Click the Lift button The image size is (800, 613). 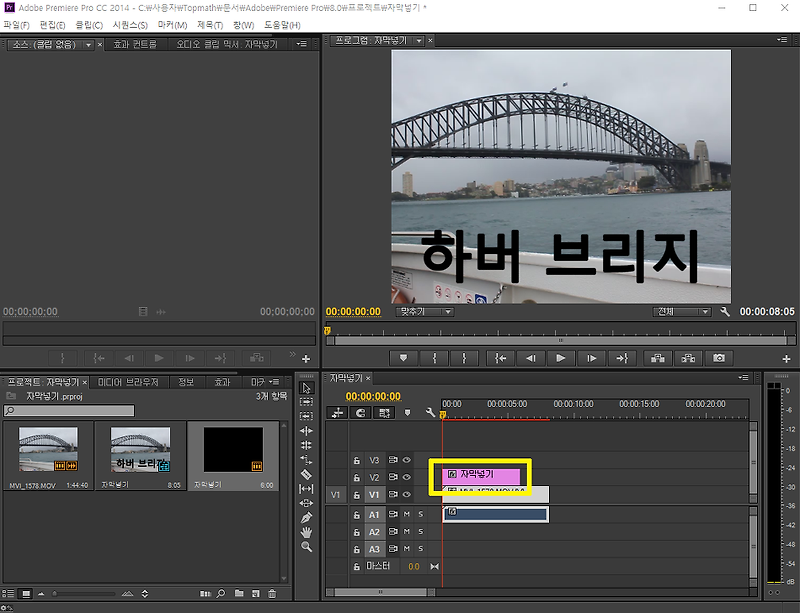tap(658, 358)
